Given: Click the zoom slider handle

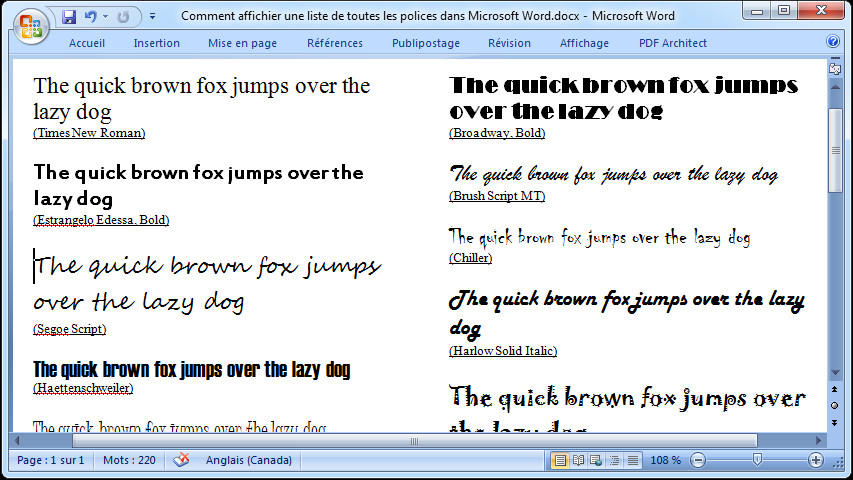Looking at the screenshot, I should tap(757, 460).
